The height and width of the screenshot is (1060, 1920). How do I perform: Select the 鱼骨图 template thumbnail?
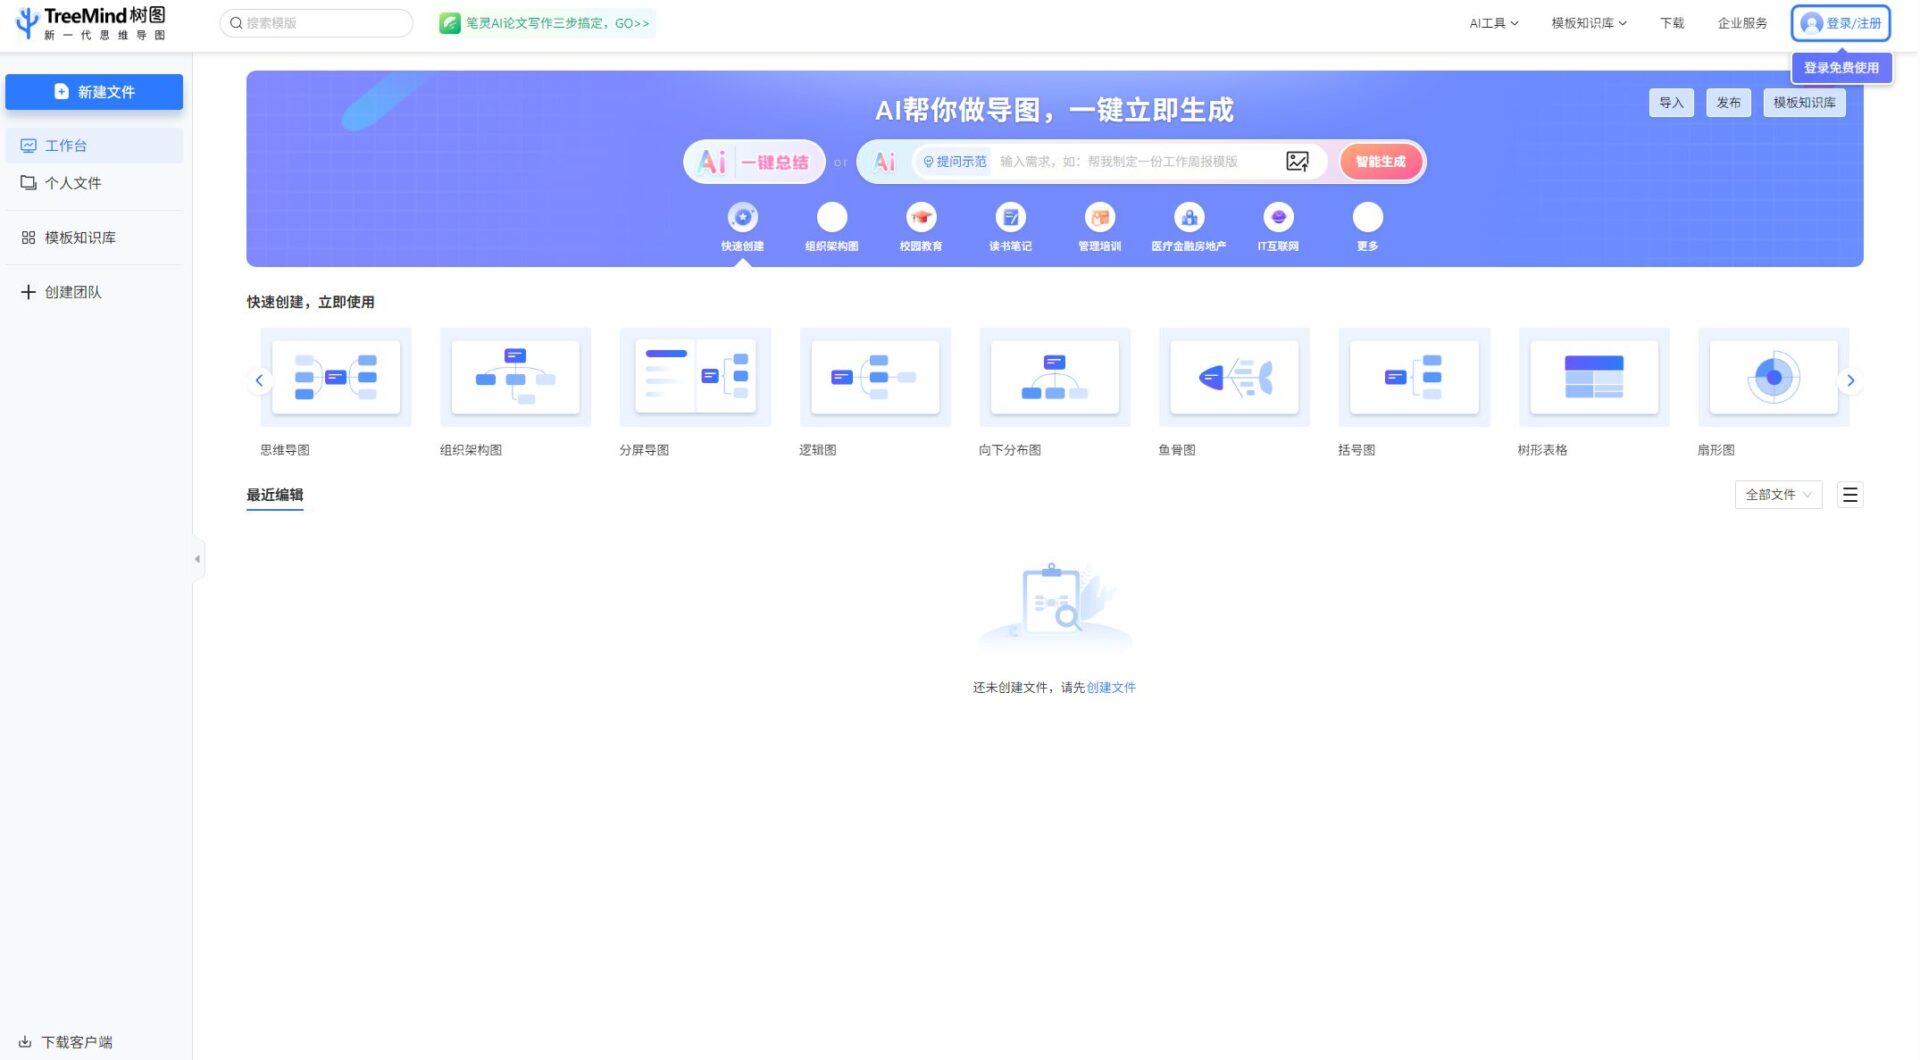point(1234,378)
